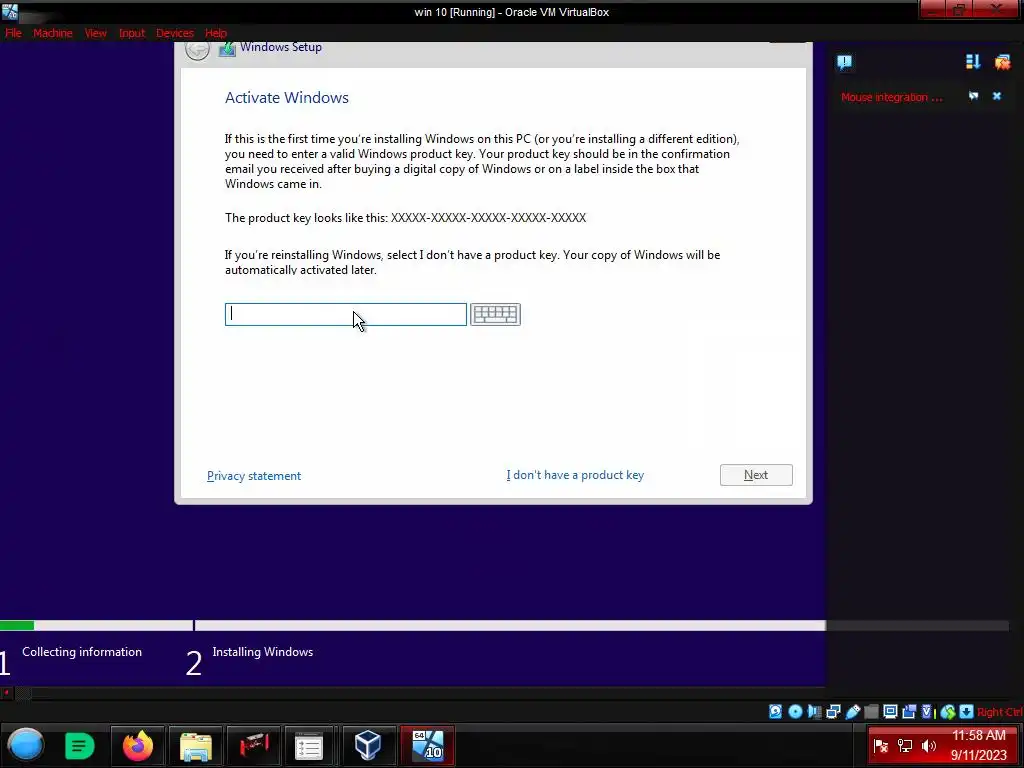The width and height of the screenshot is (1024, 768).
Task: Open the View menu
Action: pyautogui.click(x=95, y=33)
